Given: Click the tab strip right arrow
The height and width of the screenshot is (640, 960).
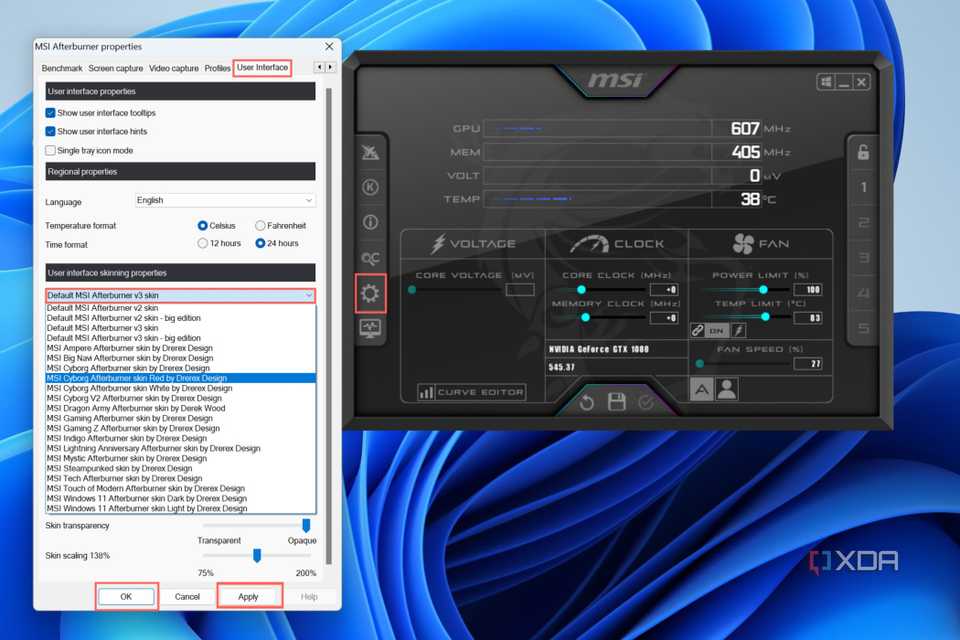Looking at the screenshot, I should tap(331, 67).
